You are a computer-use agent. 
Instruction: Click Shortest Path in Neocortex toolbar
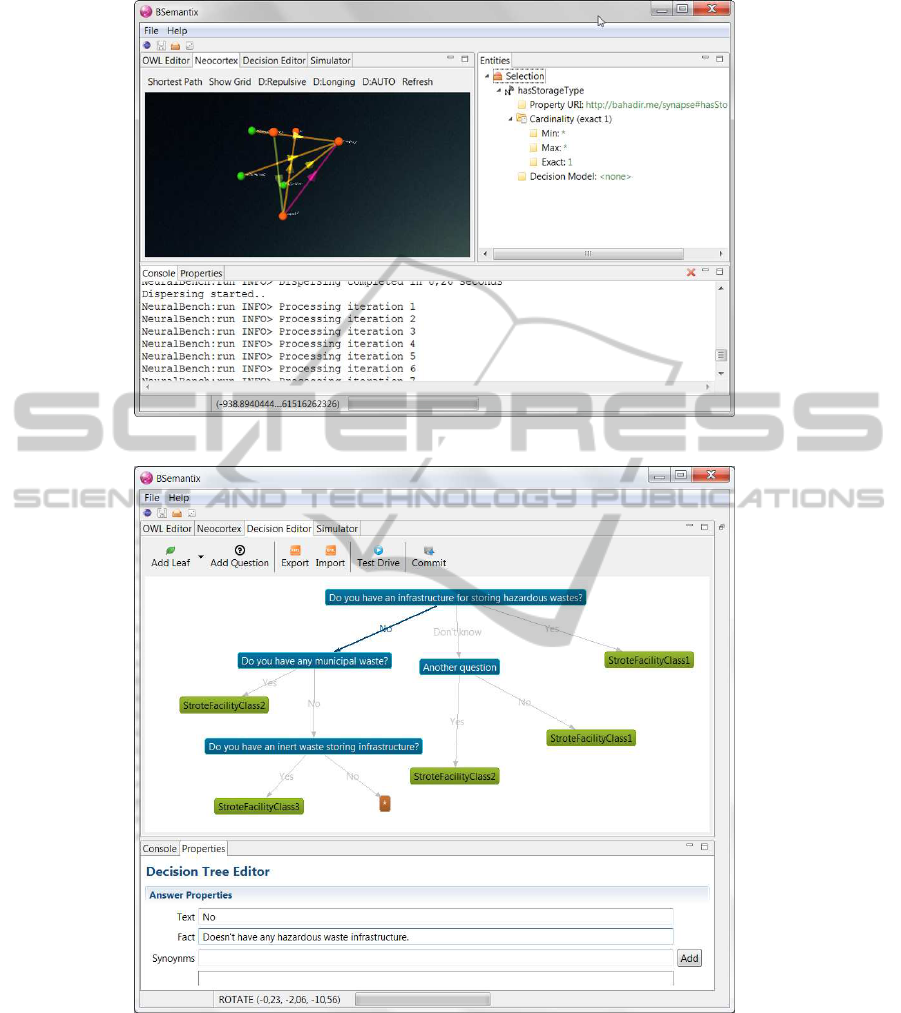tap(175, 82)
